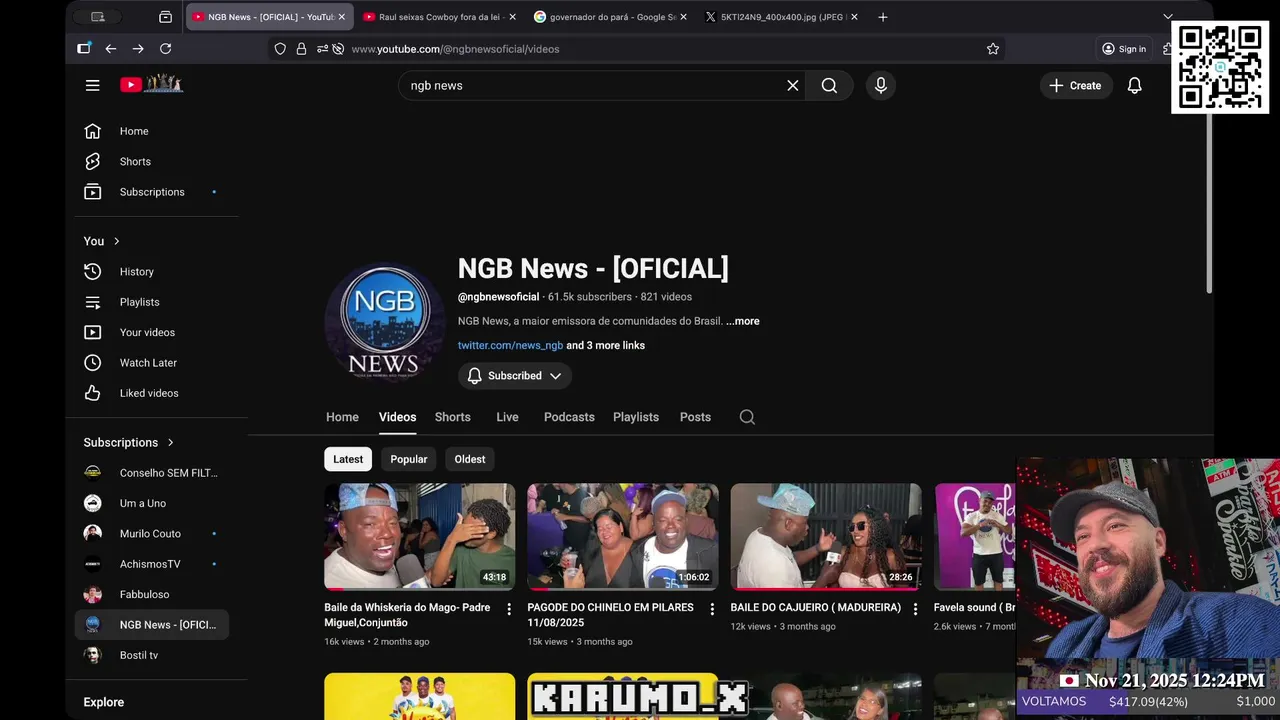Select the Popular filter chip
Viewport: 1280px width, 720px height.
(408, 459)
